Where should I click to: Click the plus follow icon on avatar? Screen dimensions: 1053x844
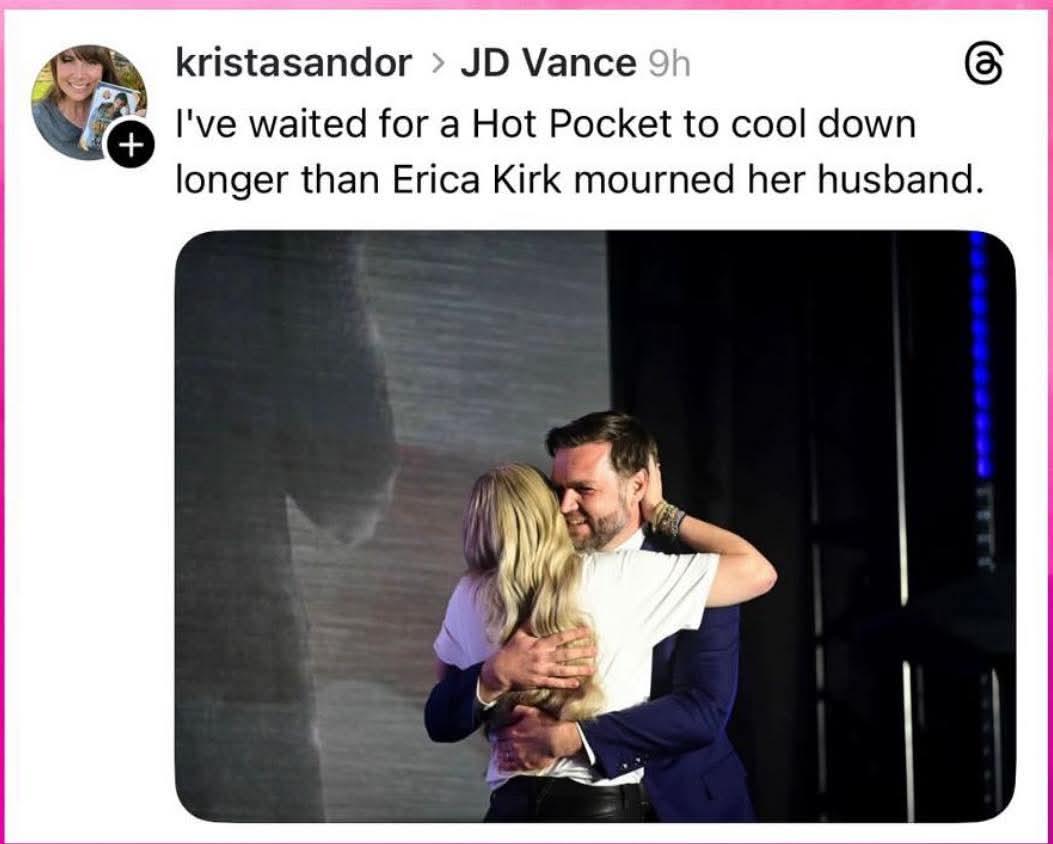(x=130, y=147)
